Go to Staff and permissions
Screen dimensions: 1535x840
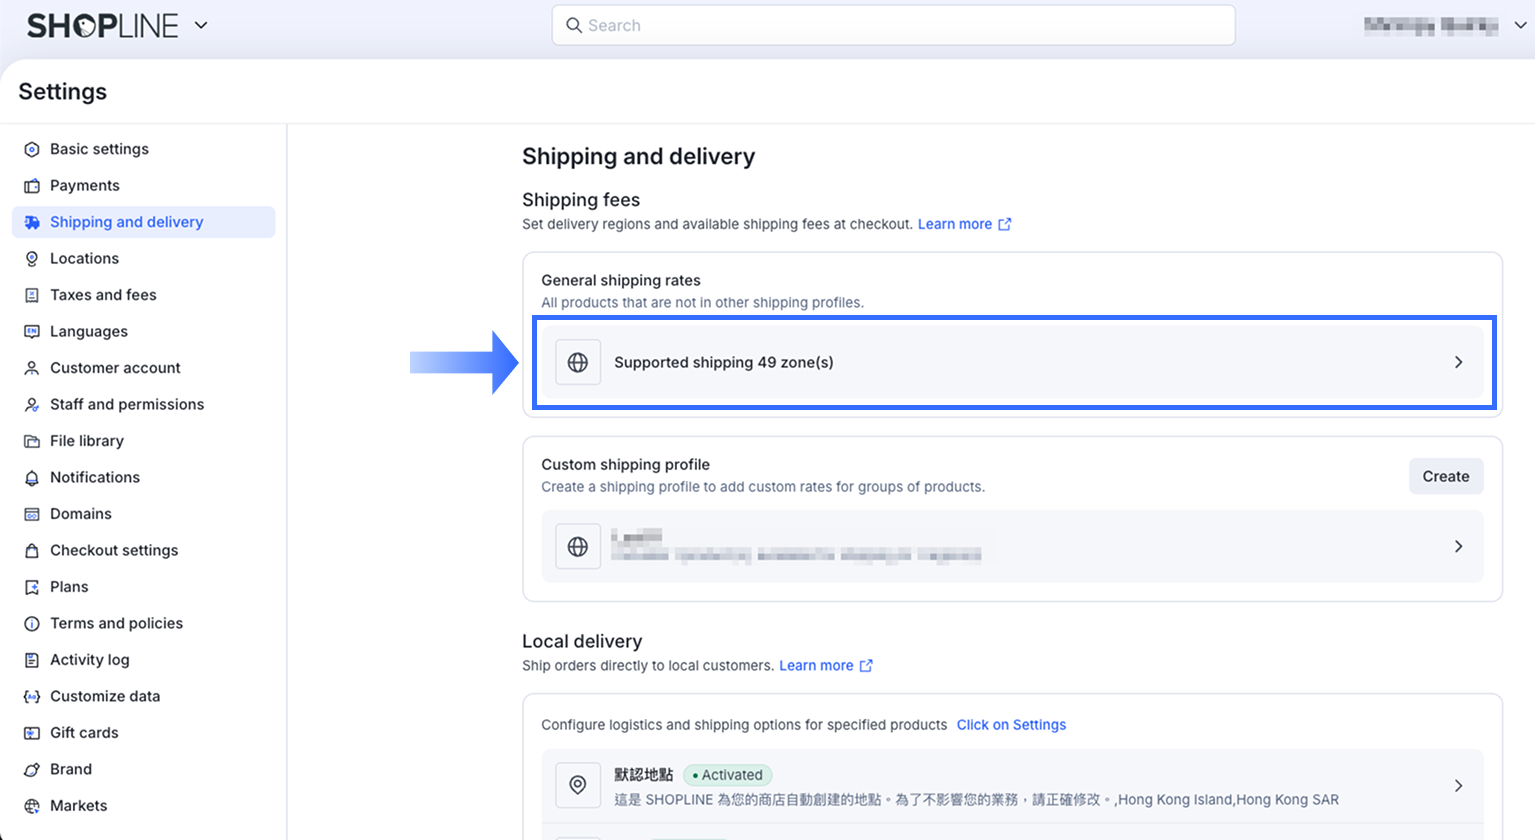pos(127,404)
